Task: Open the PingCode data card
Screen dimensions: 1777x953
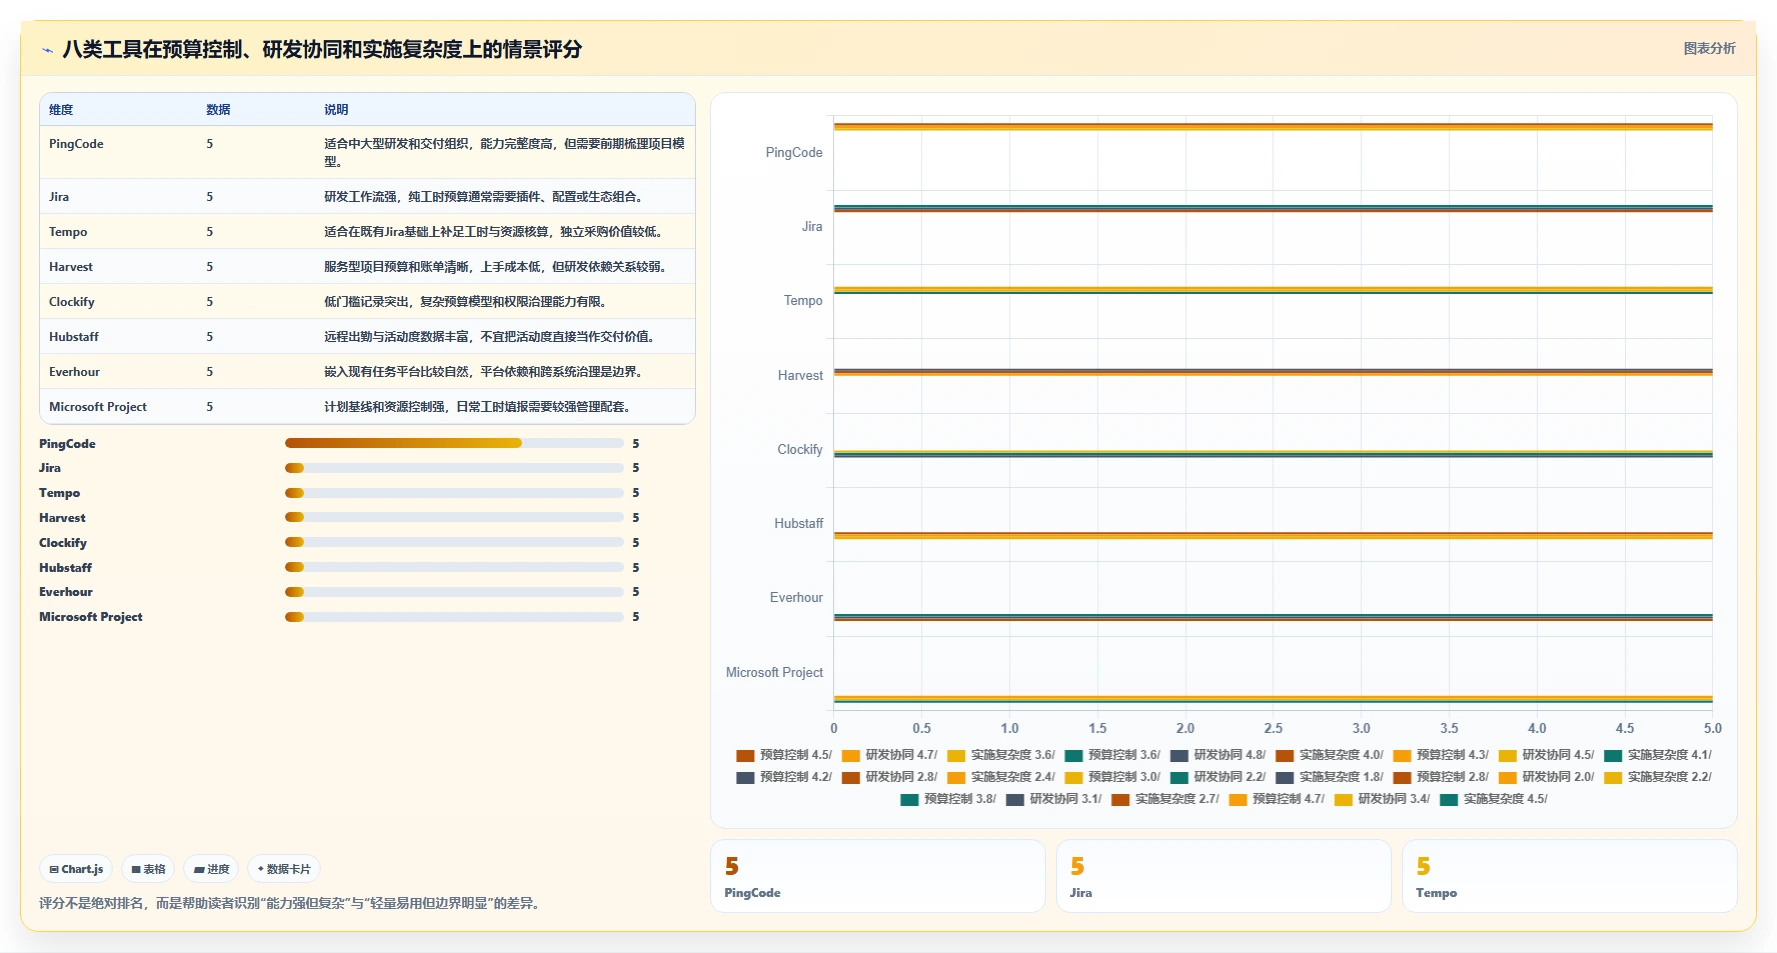Action: click(x=877, y=876)
